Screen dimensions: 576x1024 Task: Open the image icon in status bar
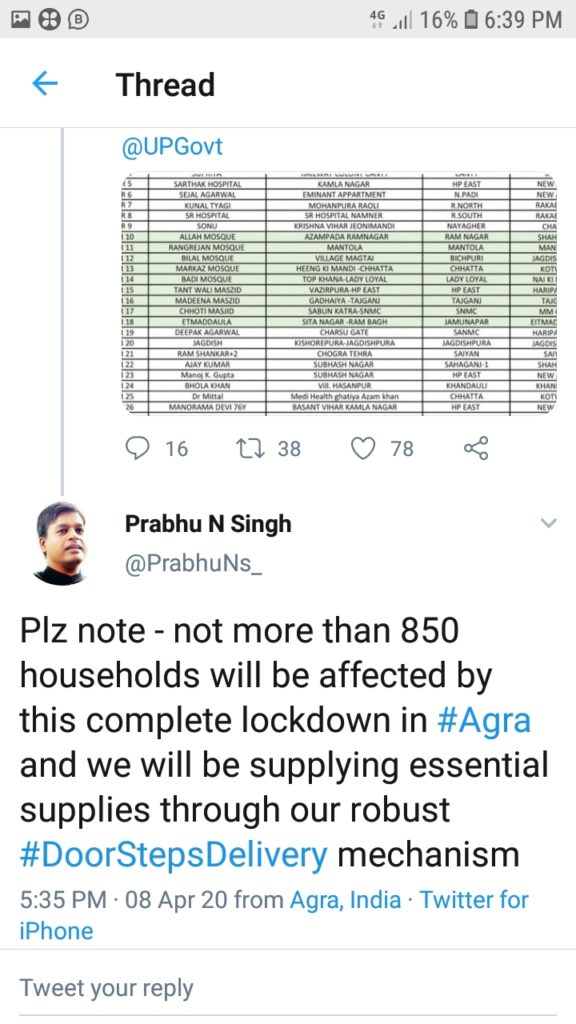(x=21, y=20)
